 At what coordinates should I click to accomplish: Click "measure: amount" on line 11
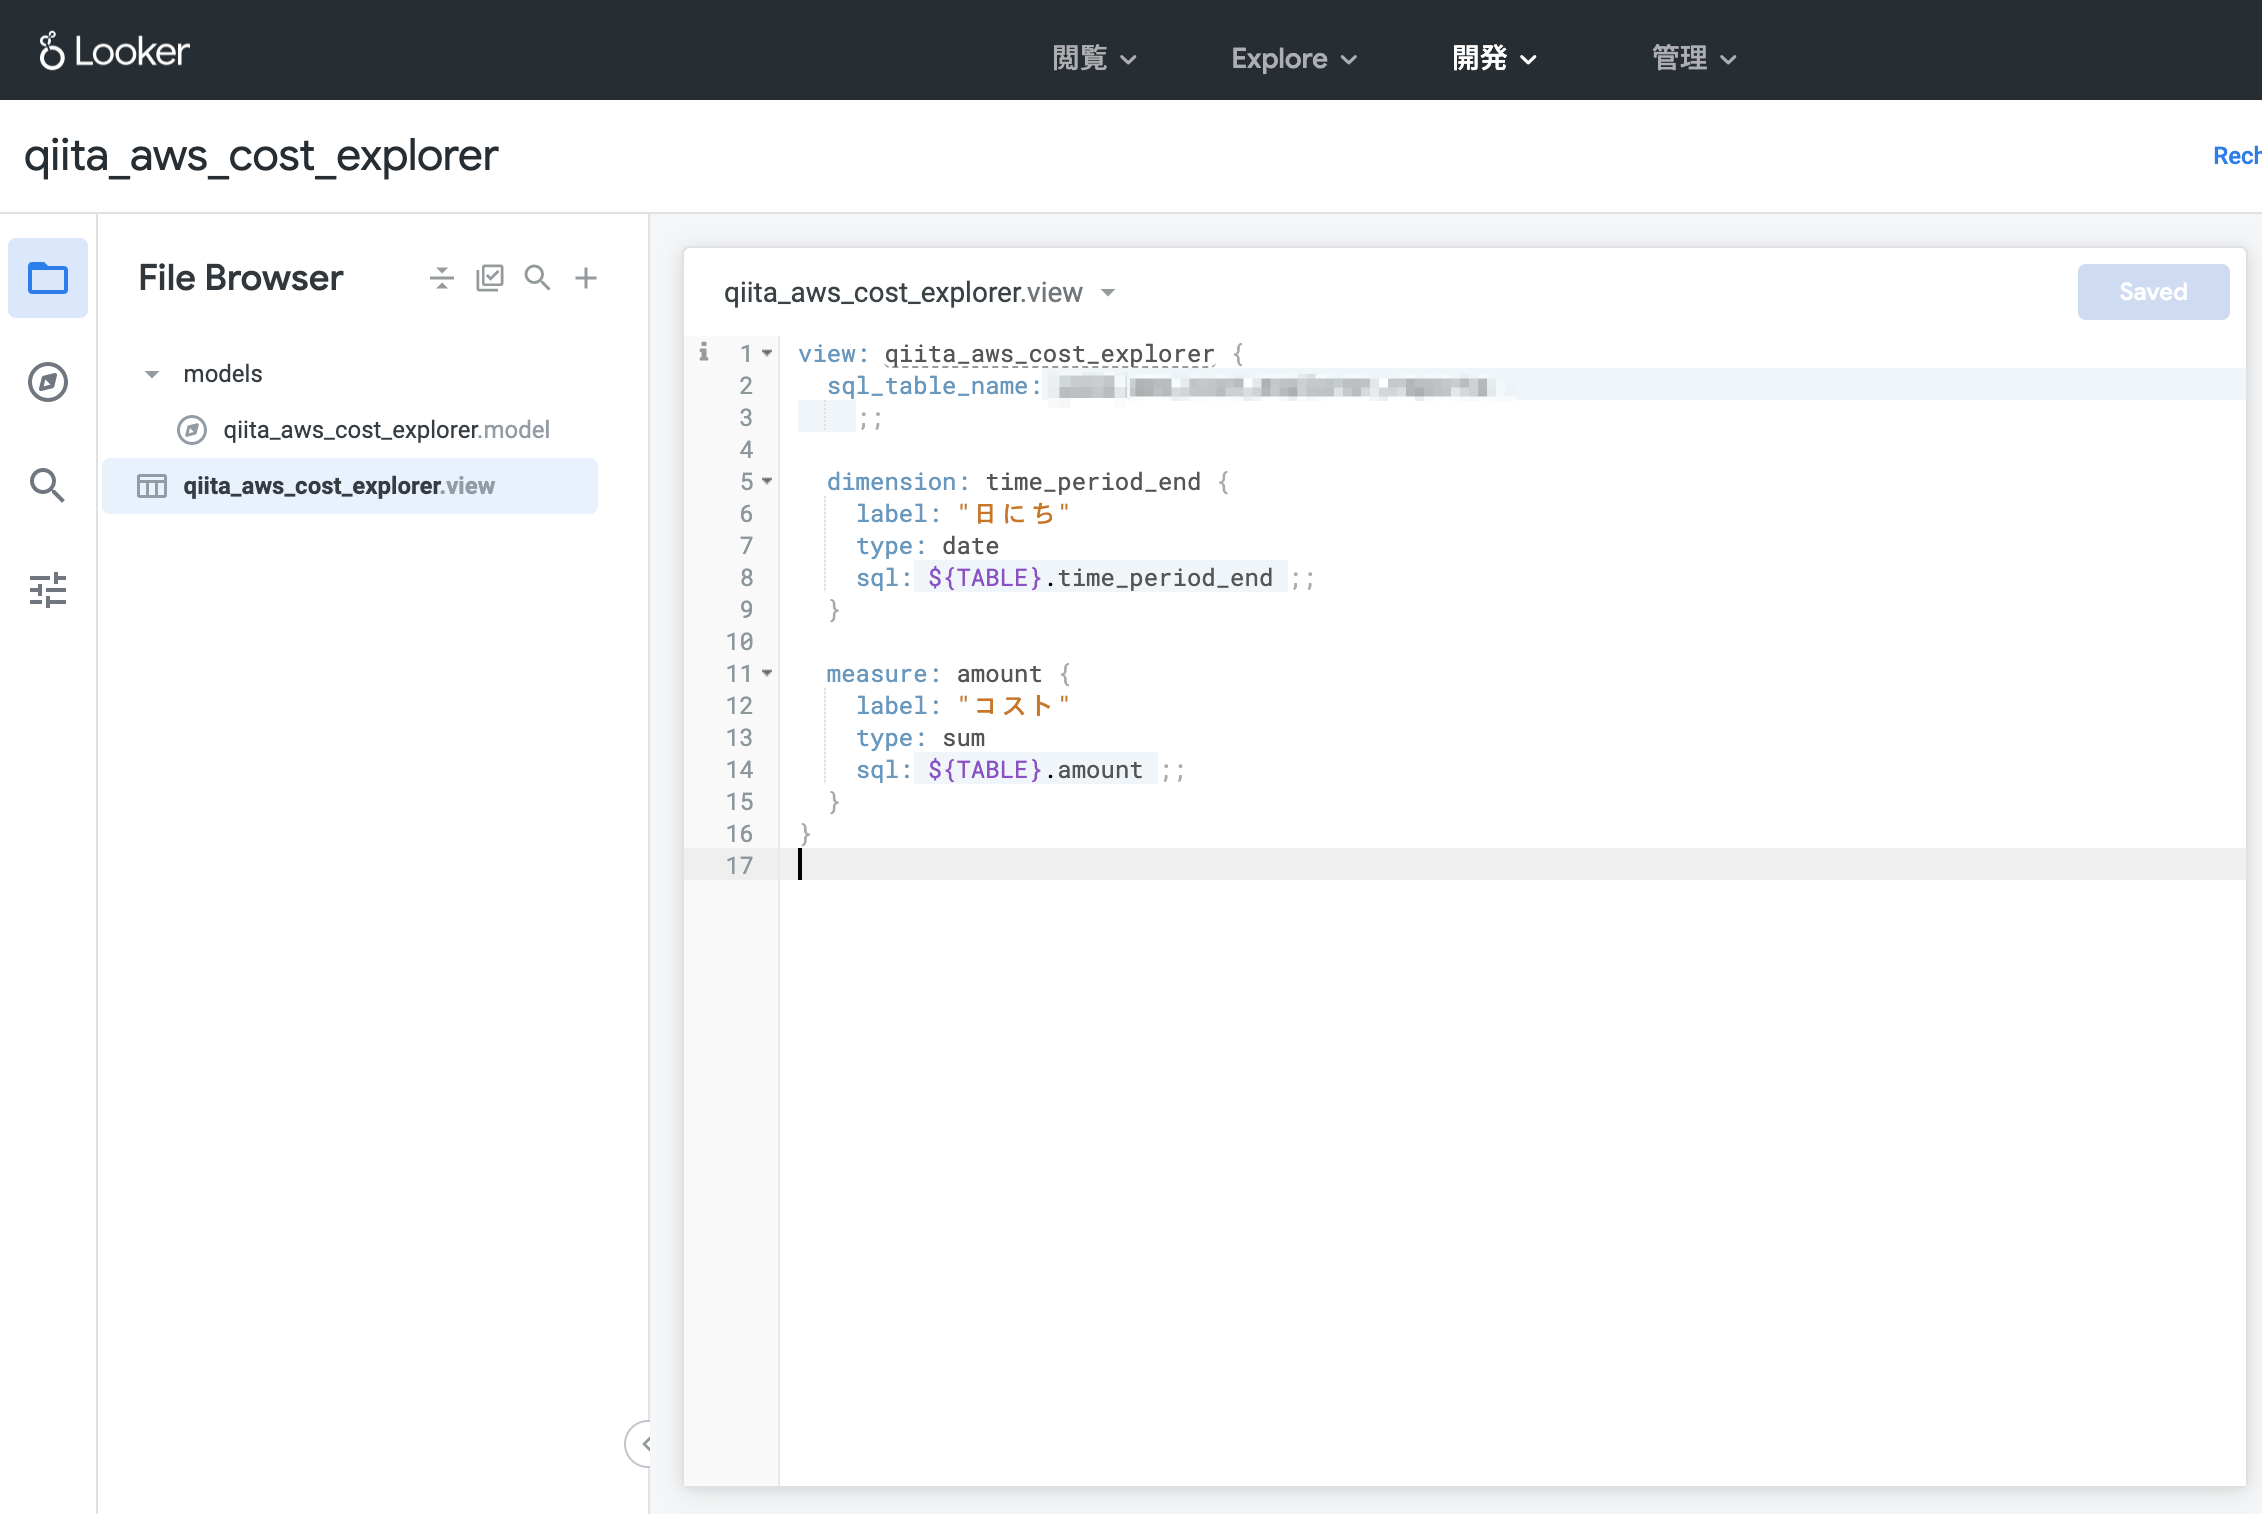(934, 674)
